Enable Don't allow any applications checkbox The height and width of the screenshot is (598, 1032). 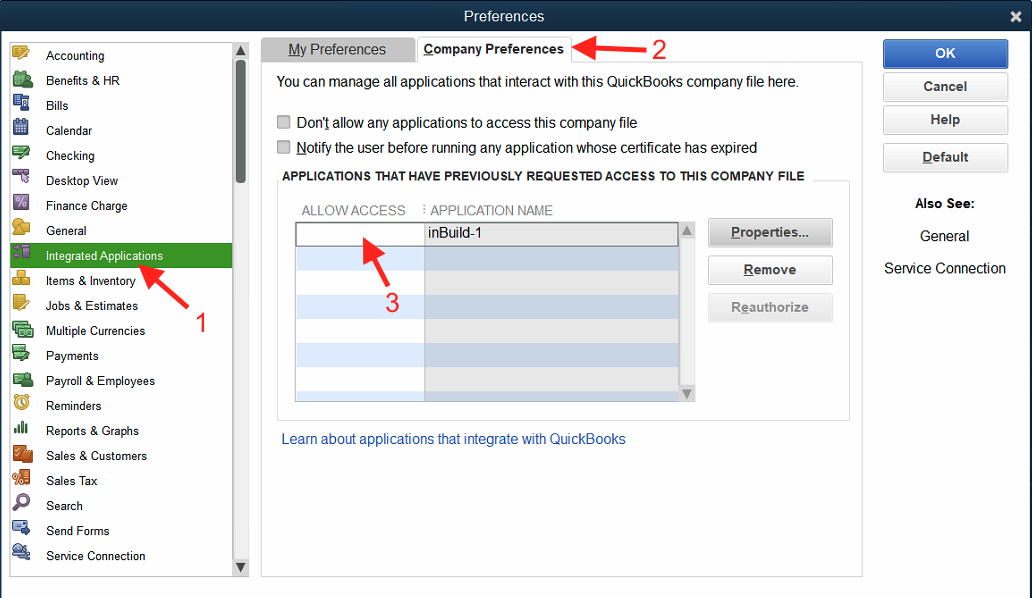(286, 123)
